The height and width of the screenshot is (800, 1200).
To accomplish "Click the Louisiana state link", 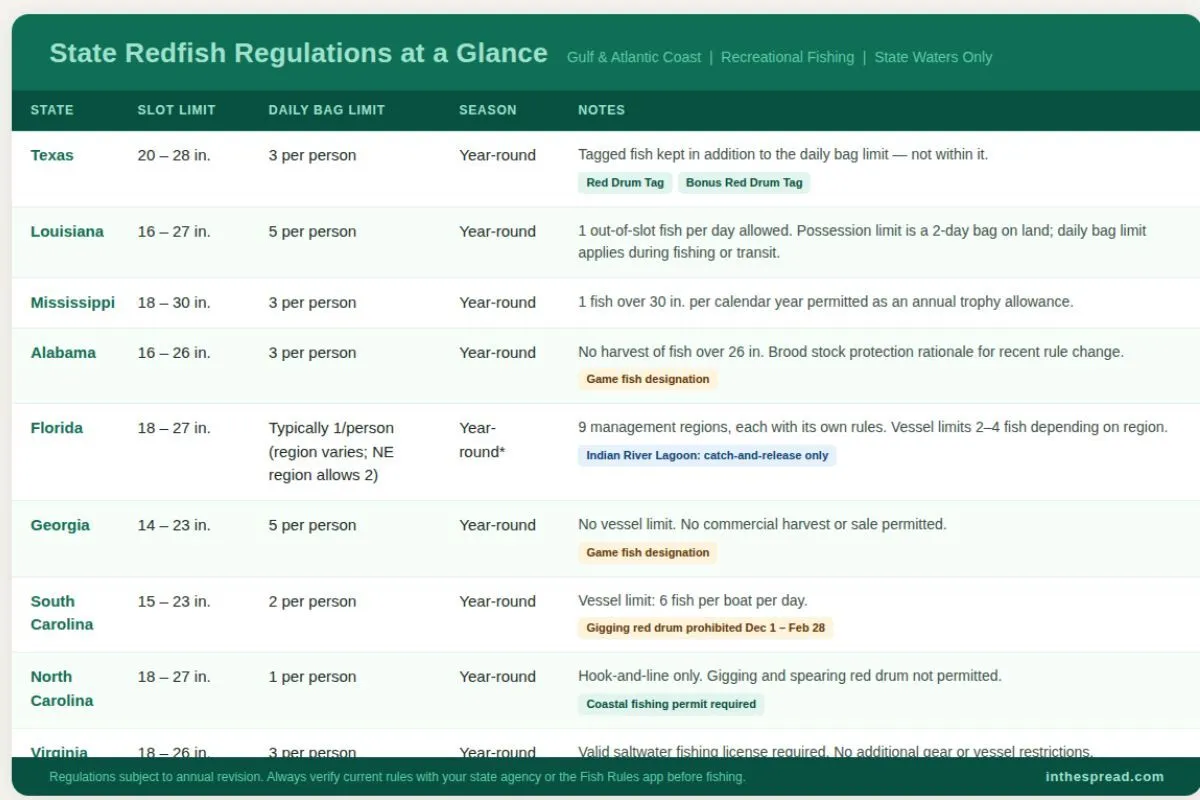I will pos(67,231).
